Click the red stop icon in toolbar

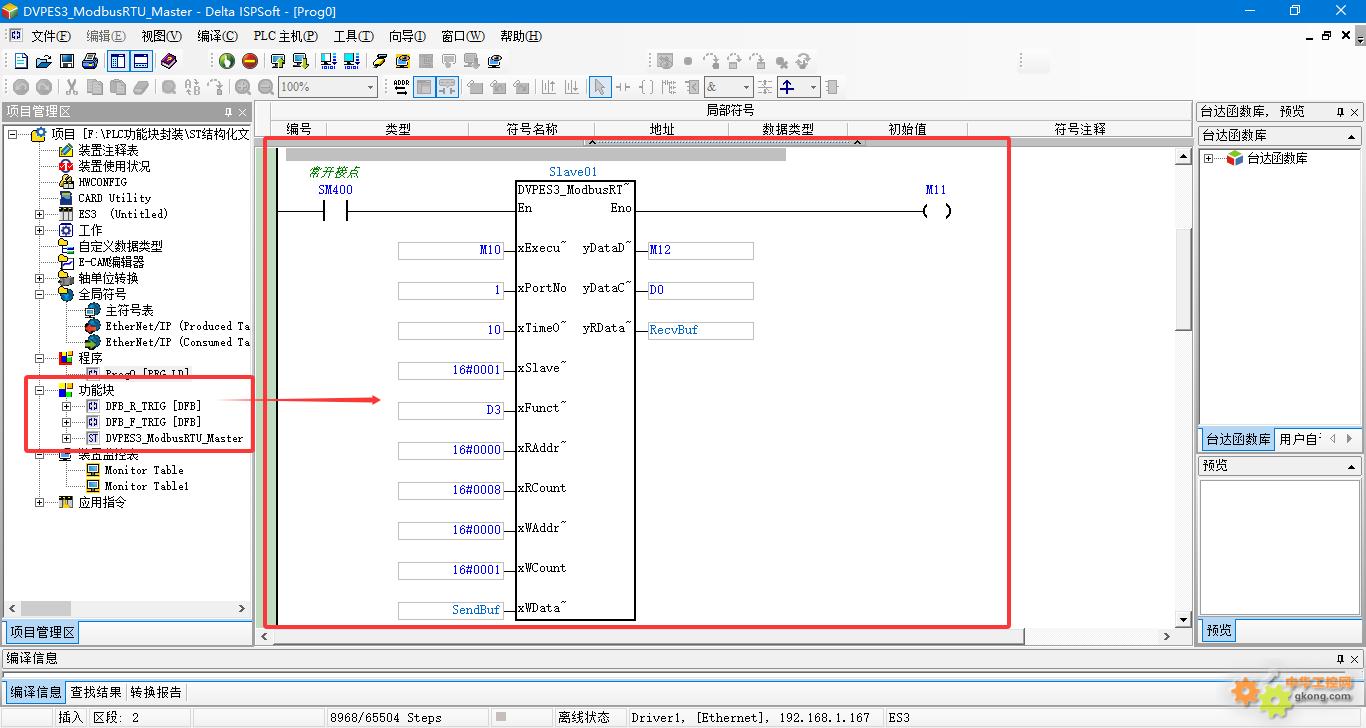pyautogui.click(x=250, y=62)
